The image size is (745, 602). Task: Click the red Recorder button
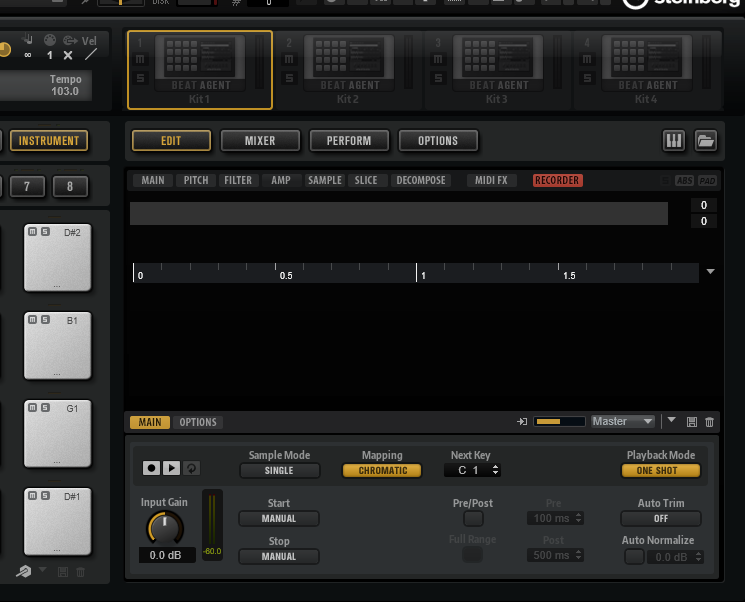[x=557, y=181]
